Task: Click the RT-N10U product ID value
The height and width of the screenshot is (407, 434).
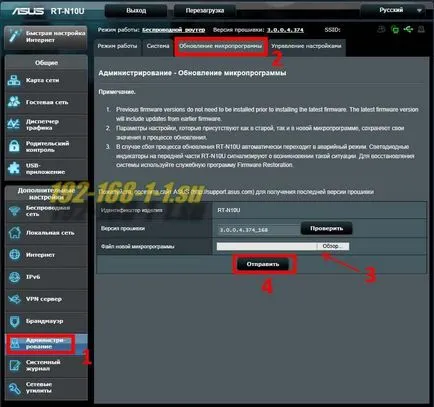Action: [229, 210]
